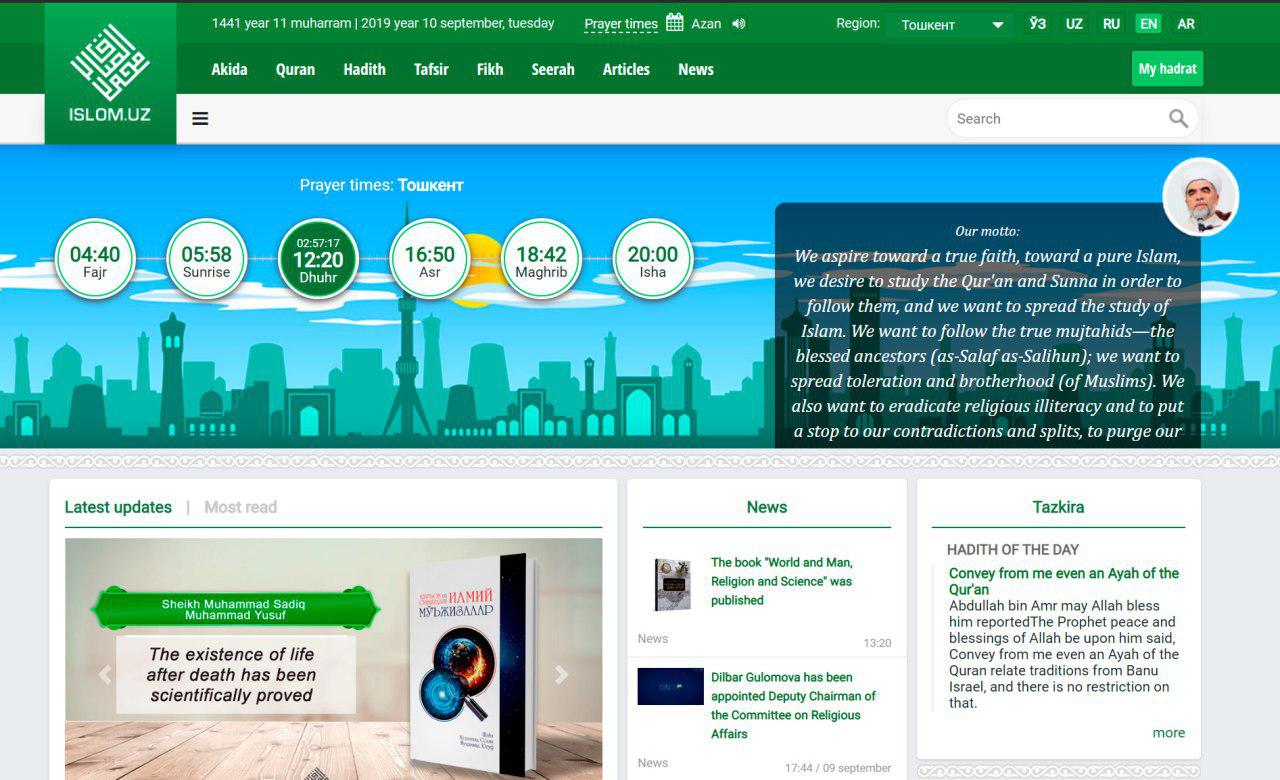Viewport: 1280px width, 780px height.
Task: Open the Quran menu item
Action: 295,70
